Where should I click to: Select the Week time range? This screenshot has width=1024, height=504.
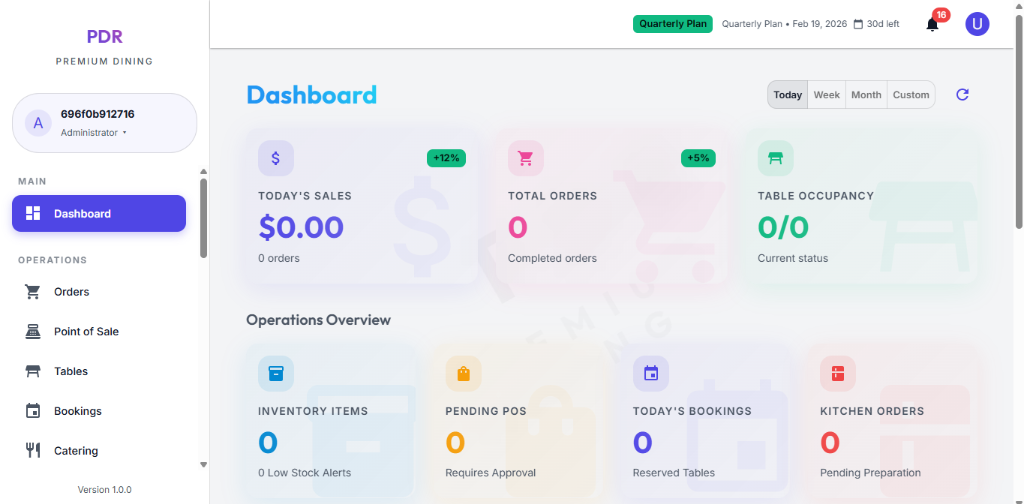pos(826,95)
